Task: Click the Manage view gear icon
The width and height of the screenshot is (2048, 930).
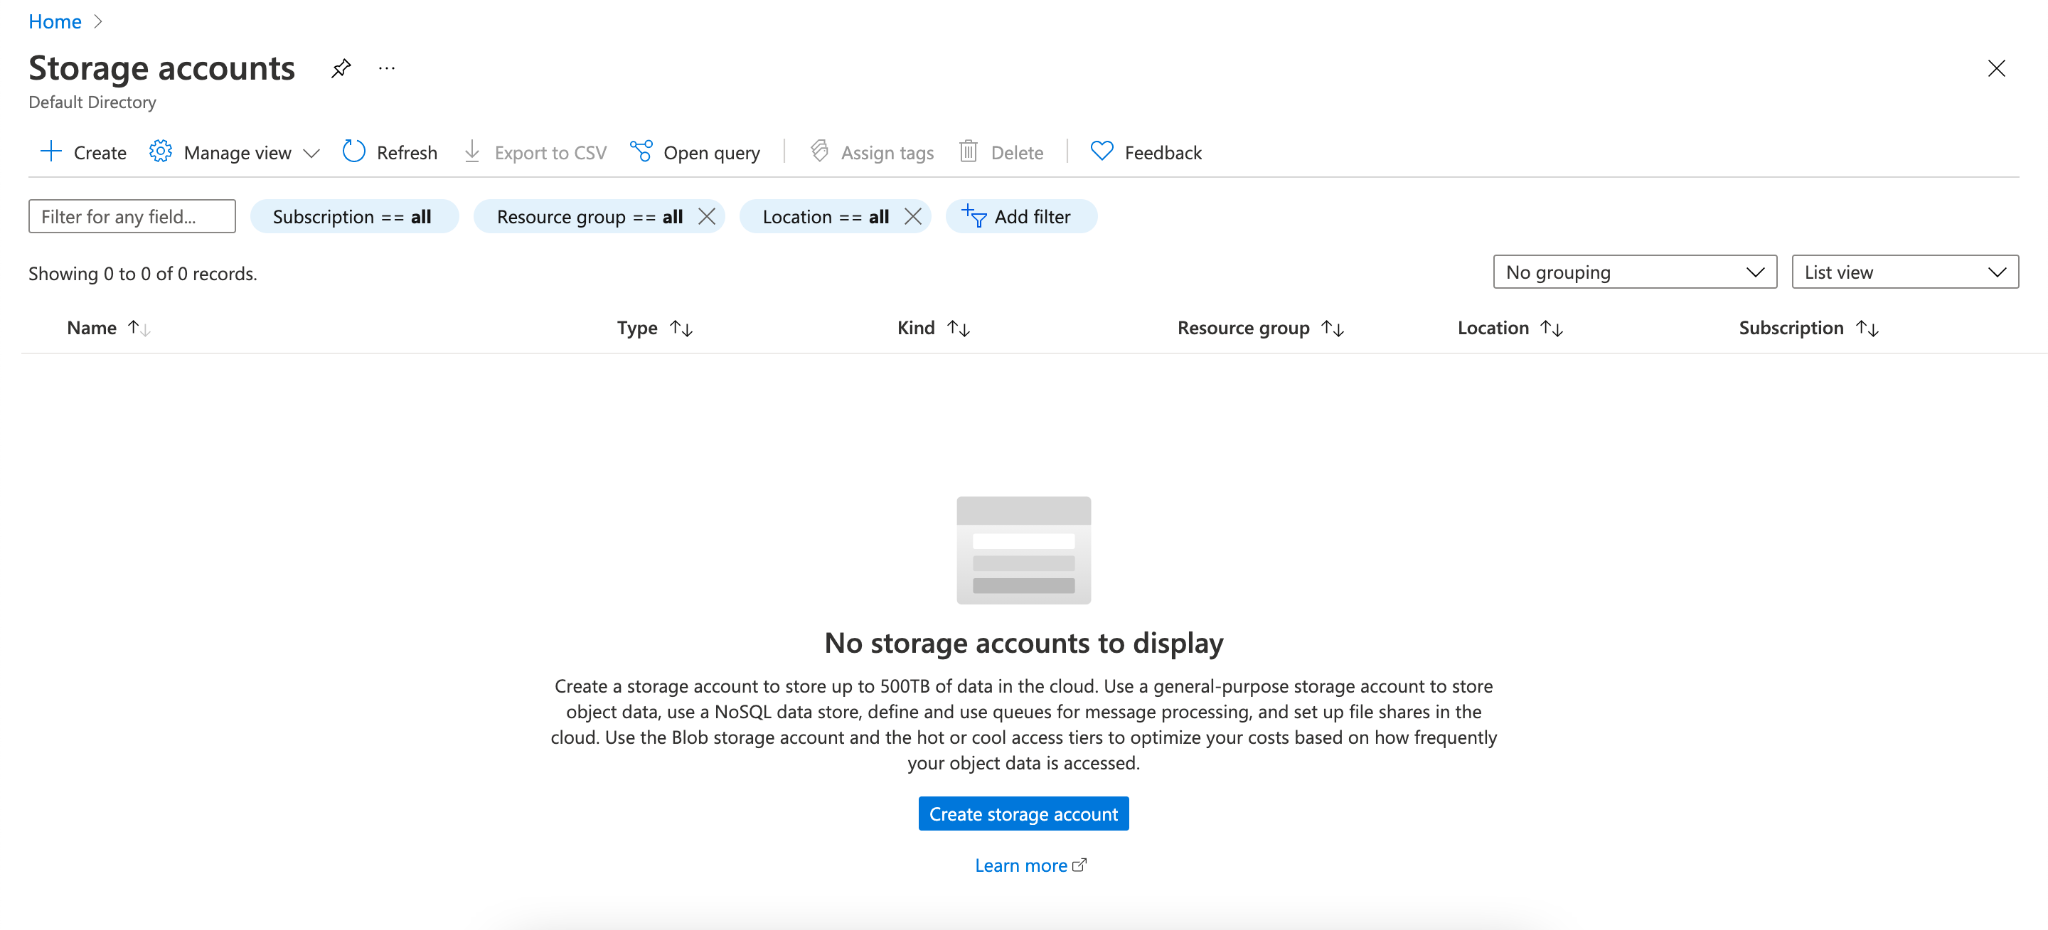Action: (x=160, y=151)
